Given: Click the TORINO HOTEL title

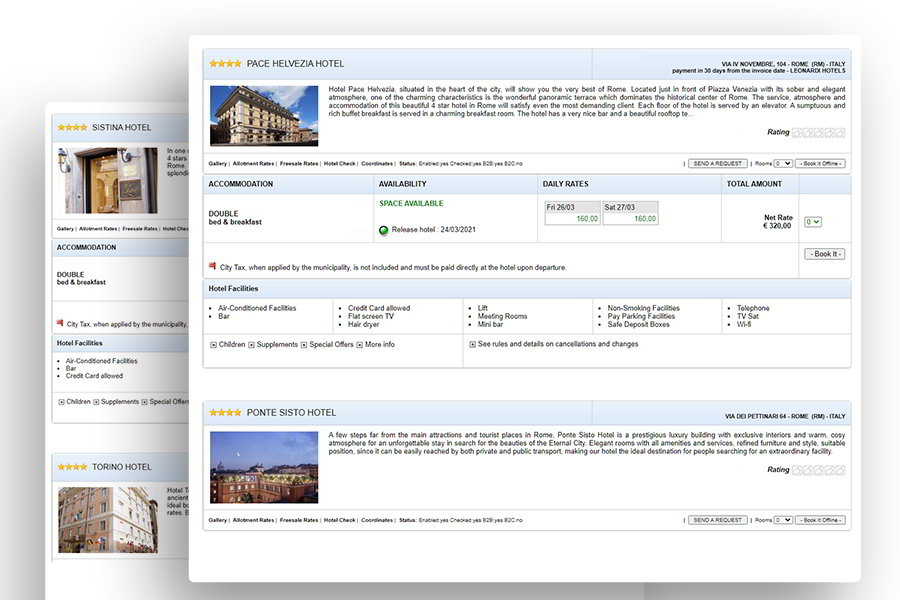Looking at the screenshot, I should [122, 467].
